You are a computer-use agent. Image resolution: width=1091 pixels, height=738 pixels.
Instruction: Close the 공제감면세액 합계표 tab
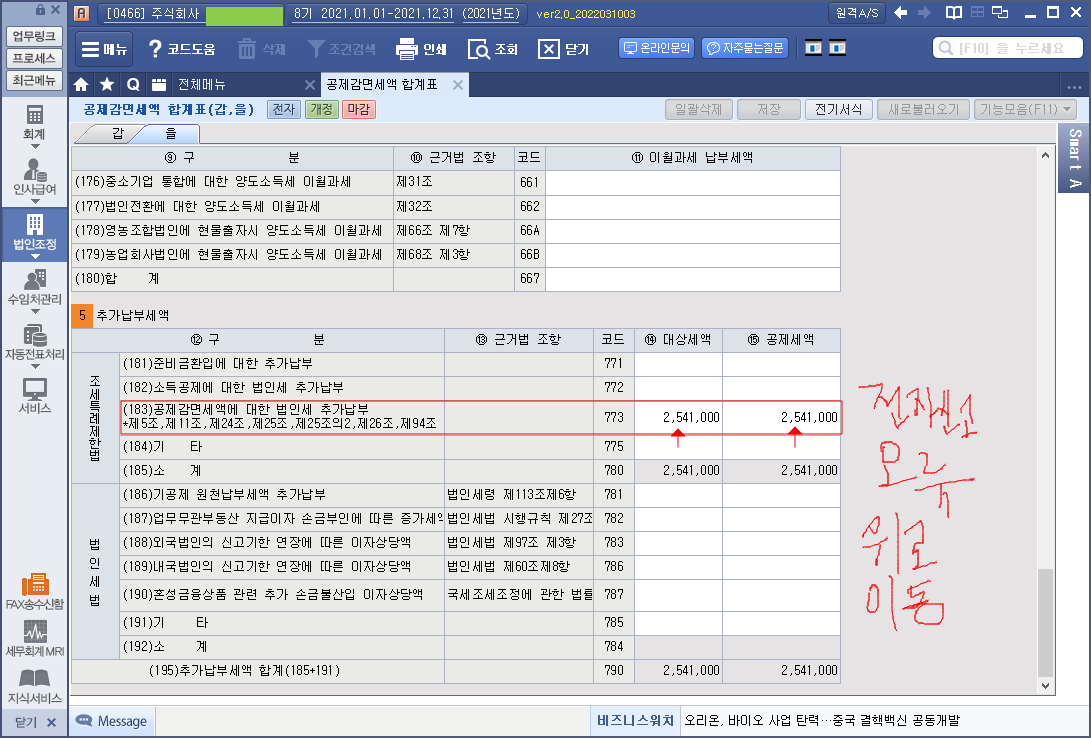457,85
